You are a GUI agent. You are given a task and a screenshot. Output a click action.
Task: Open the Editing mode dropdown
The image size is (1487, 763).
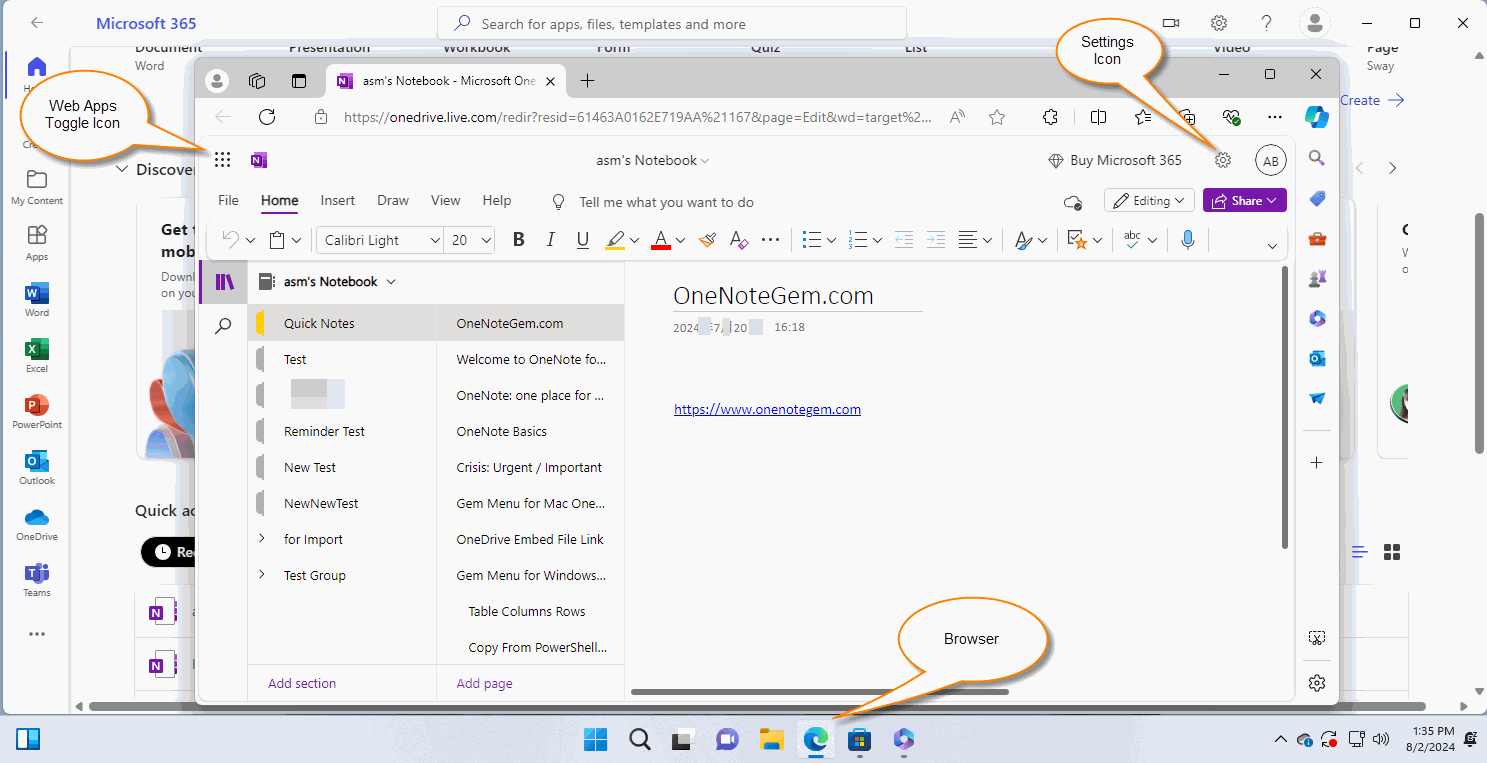[x=1149, y=201]
